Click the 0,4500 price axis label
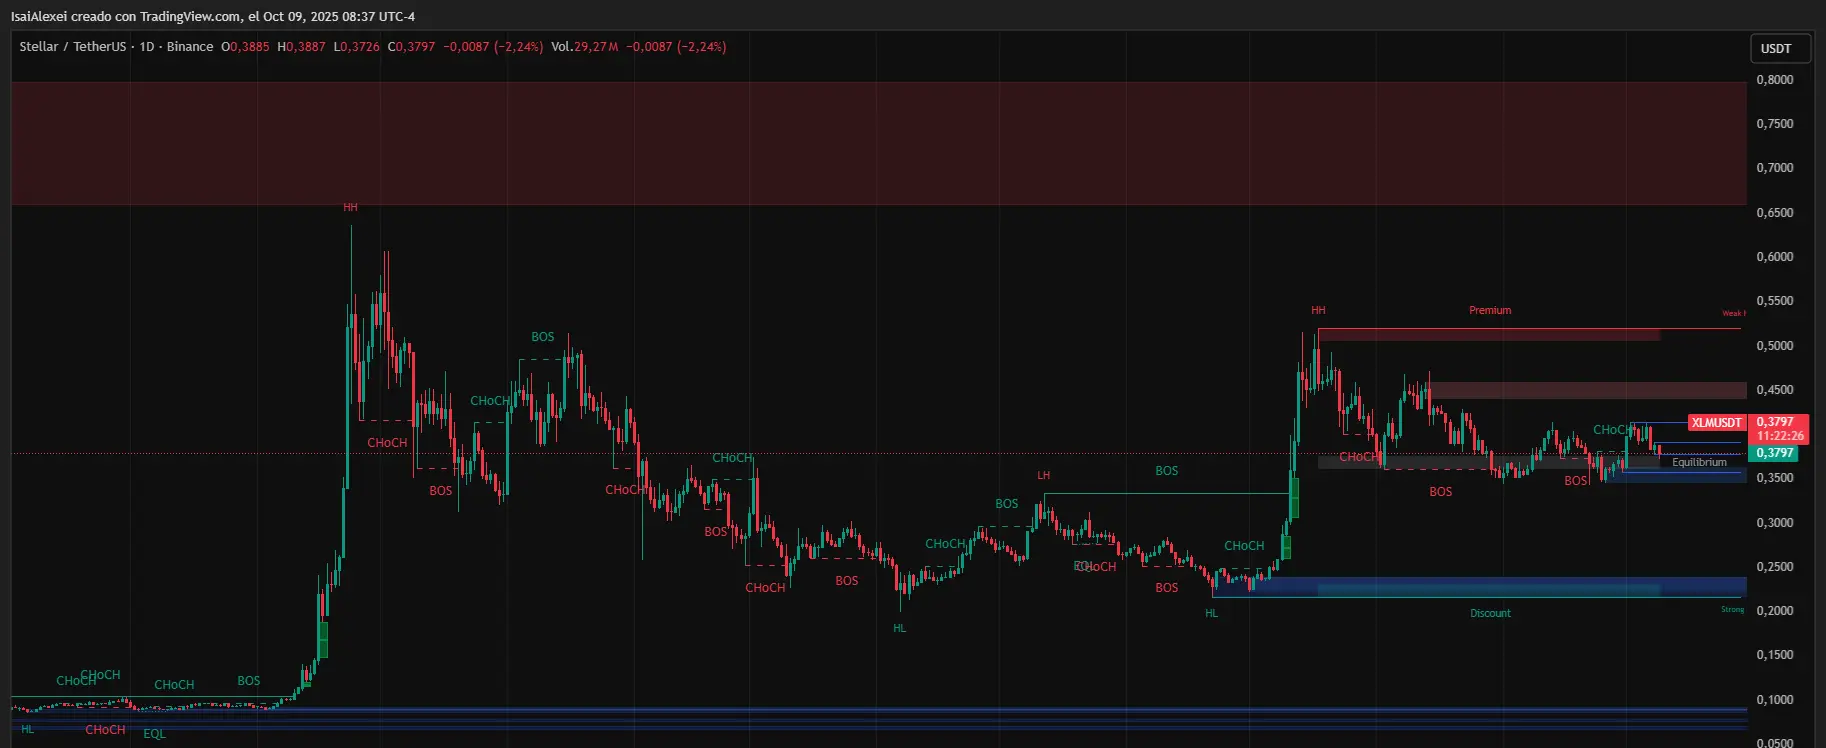The height and width of the screenshot is (748, 1826). [x=1775, y=390]
